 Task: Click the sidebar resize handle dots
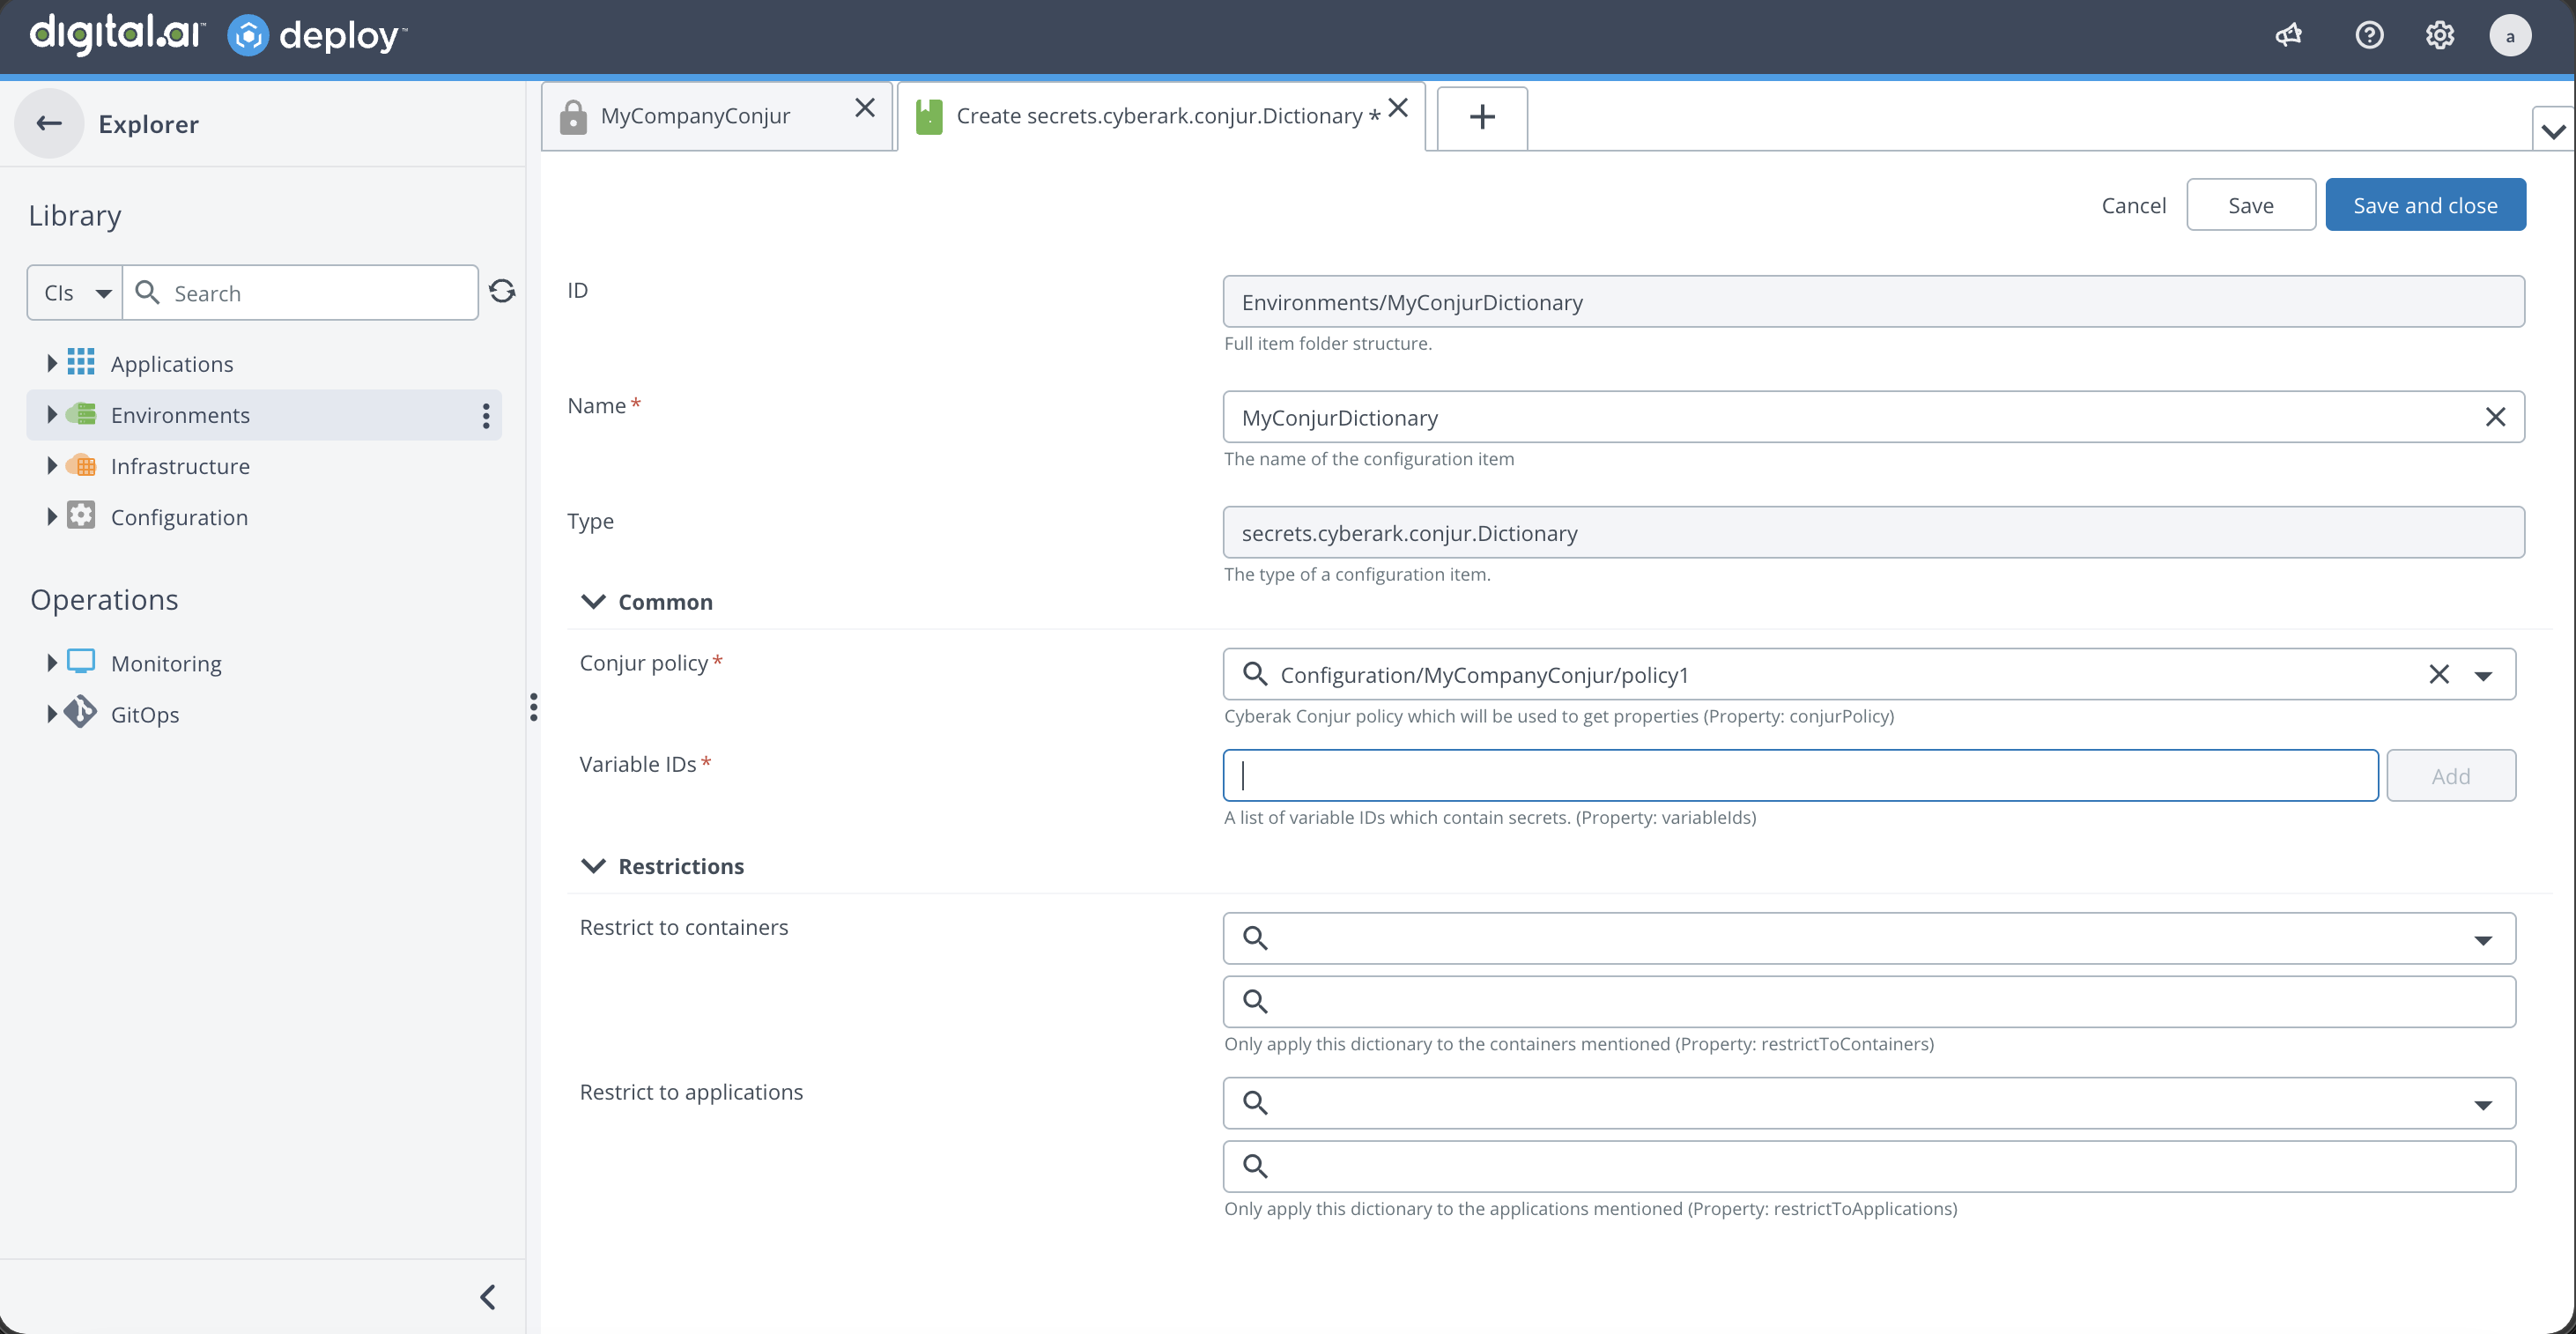point(534,707)
